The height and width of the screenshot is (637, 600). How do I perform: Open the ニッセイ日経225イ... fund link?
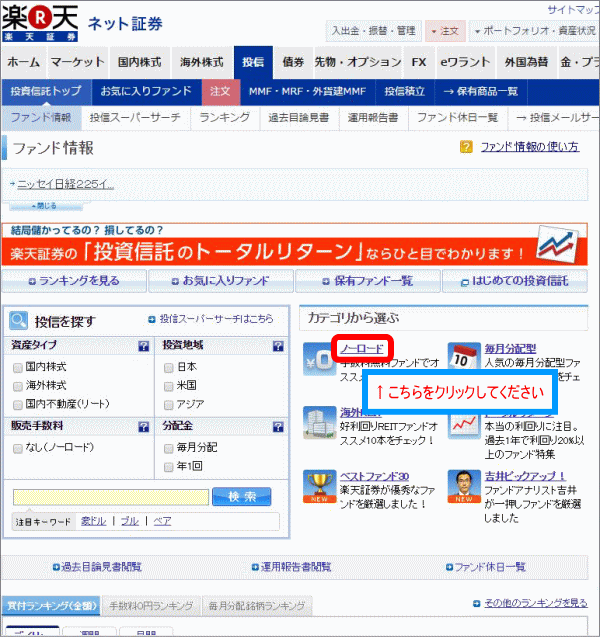pos(65,184)
